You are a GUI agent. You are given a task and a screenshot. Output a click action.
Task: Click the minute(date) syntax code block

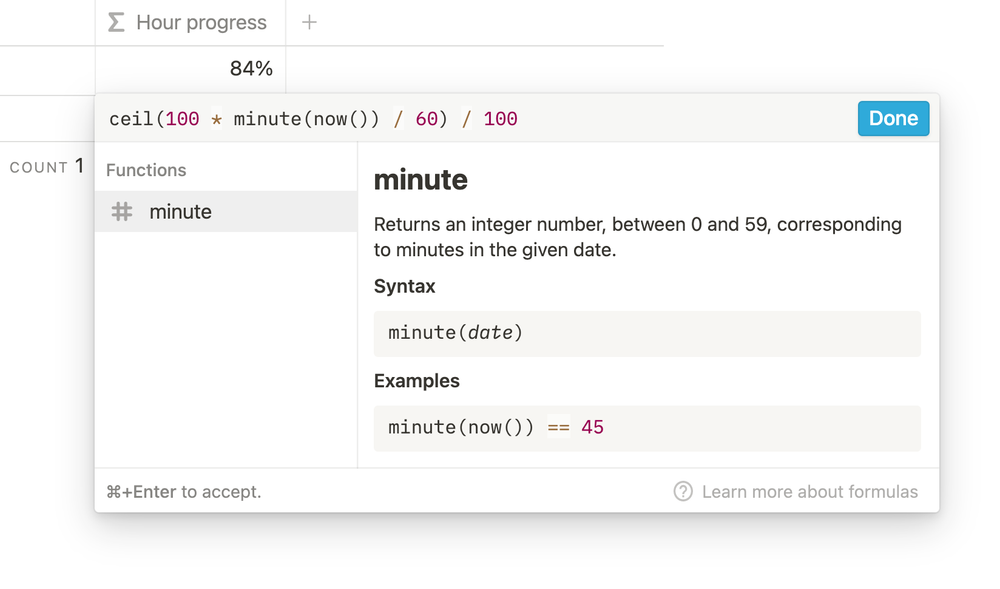[x=646, y=333]
